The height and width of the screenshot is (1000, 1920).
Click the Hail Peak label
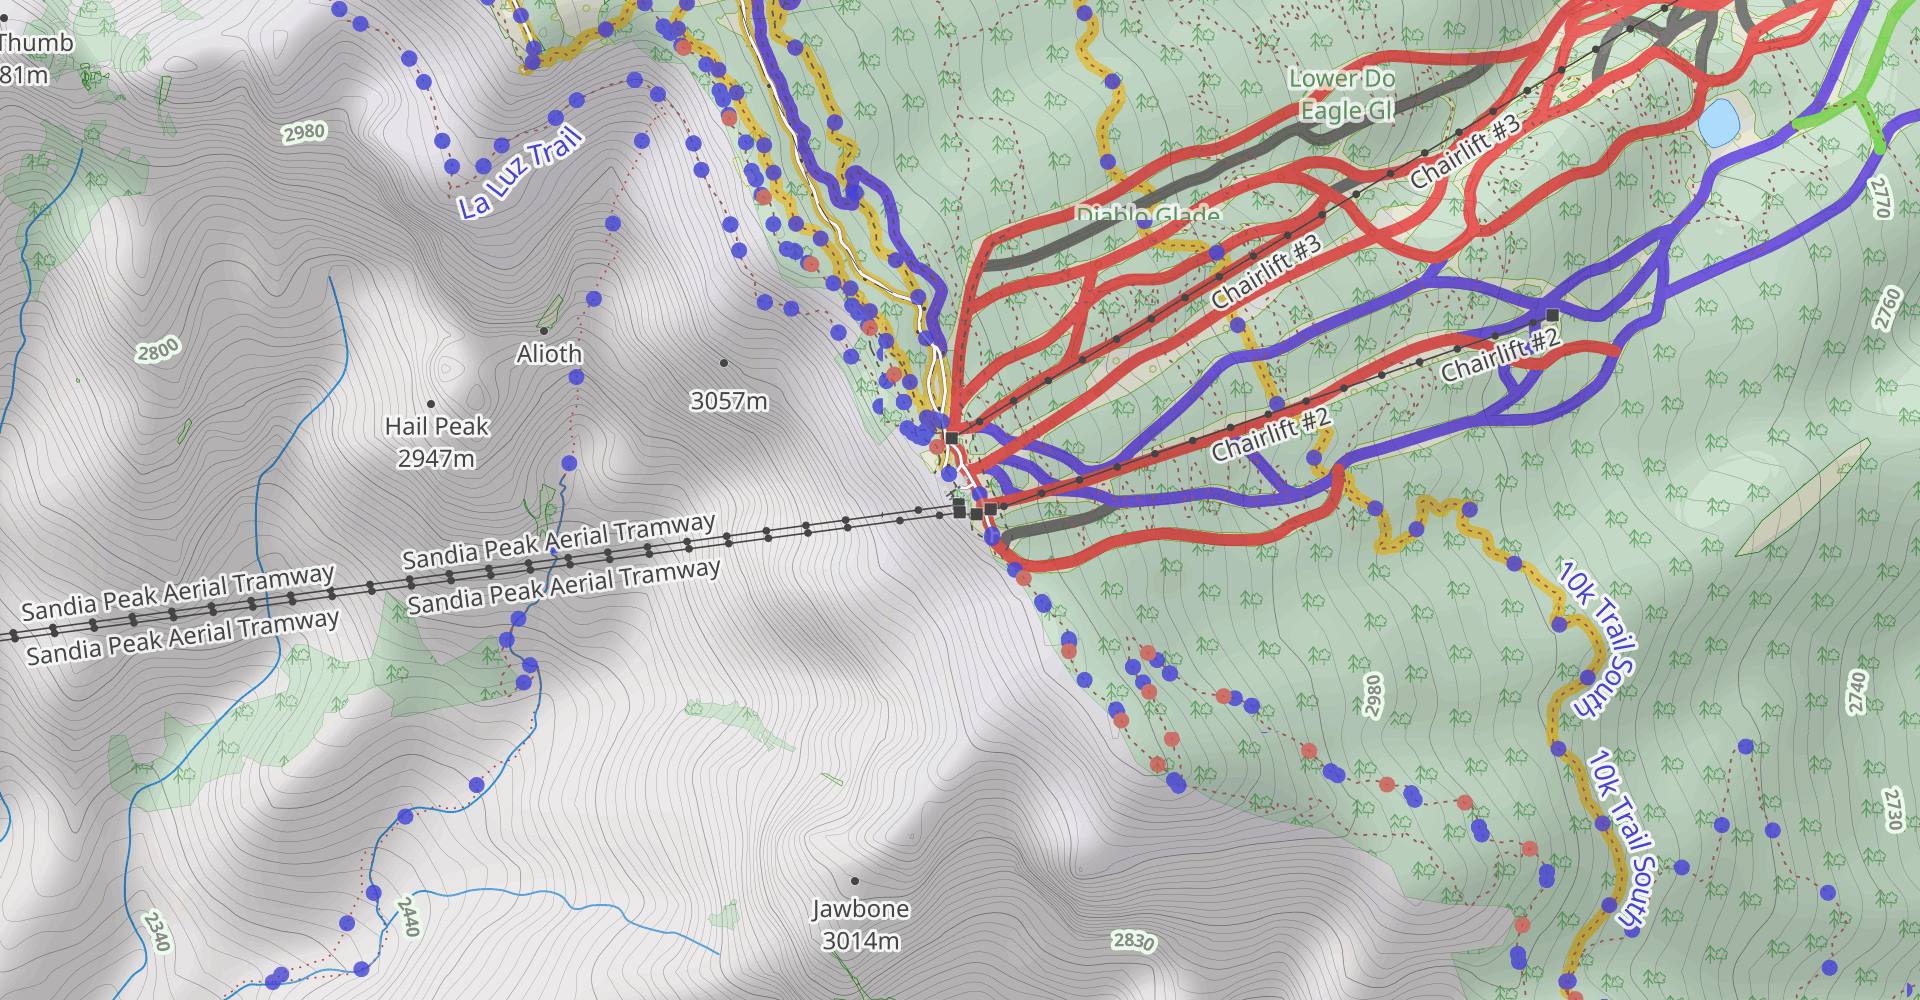(437, 426)
